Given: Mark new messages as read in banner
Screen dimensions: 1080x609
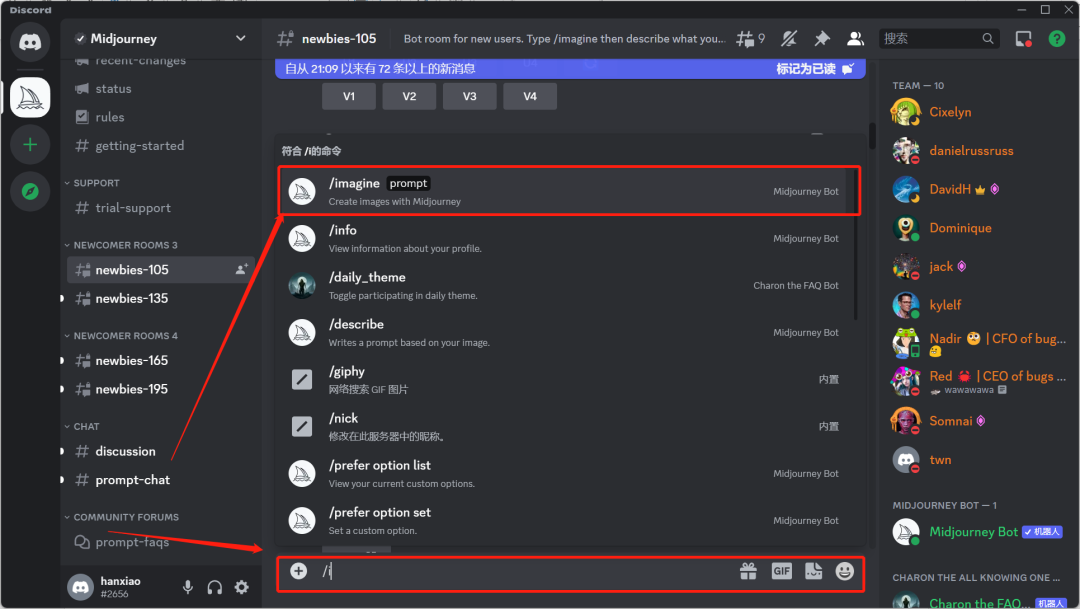Looking at the screenshot, I should pyautogui.click(x=815, y=68).
